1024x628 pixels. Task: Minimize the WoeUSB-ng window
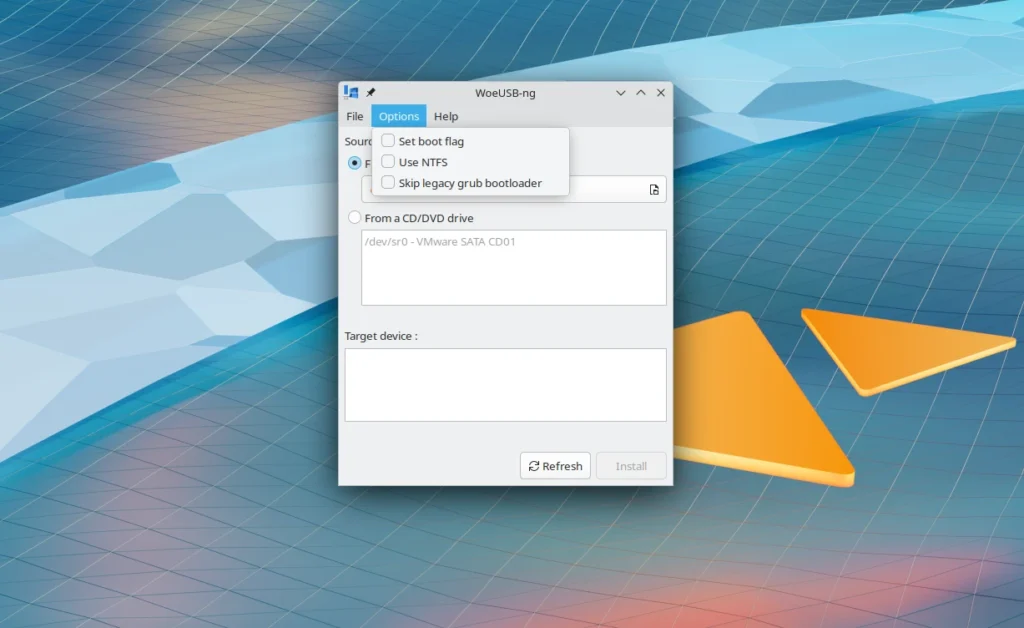point(621,92)
